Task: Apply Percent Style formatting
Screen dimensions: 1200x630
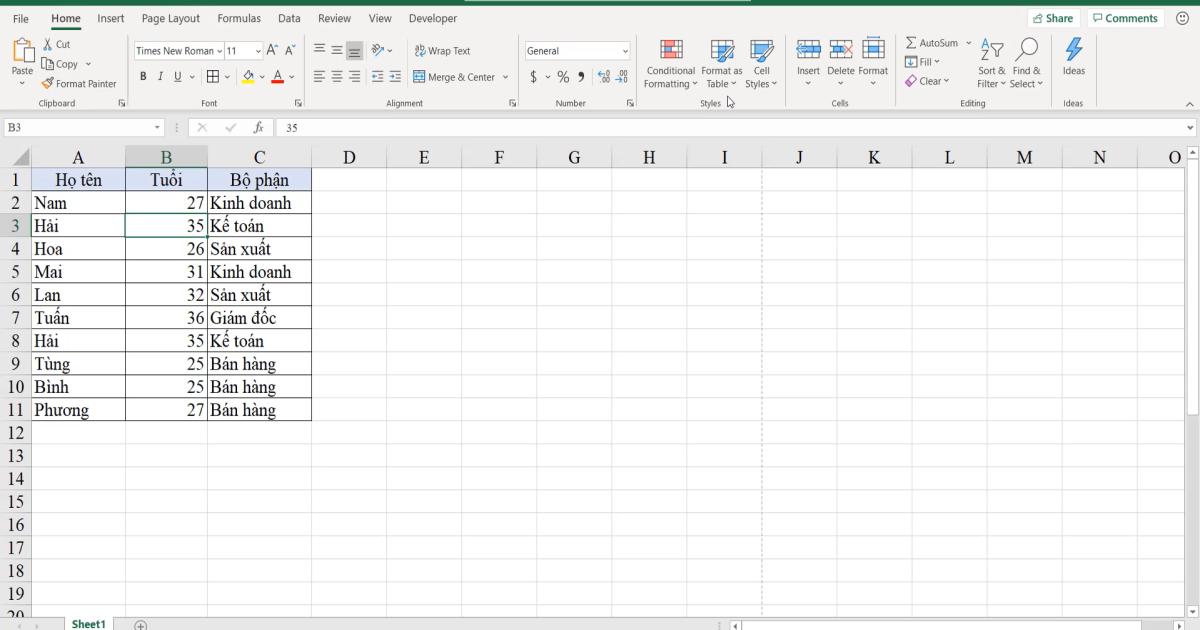Action: 562,75
